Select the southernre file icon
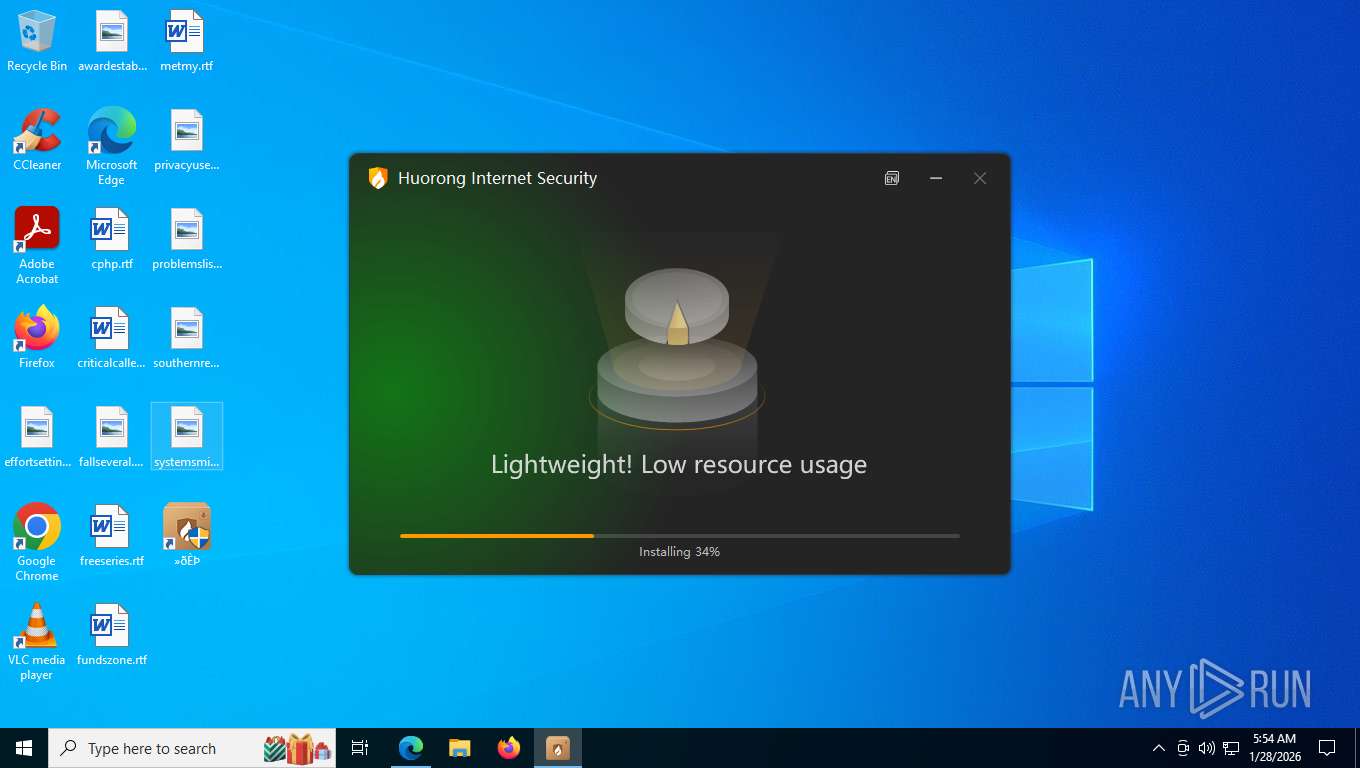Screen dimensions: 1360x768 pos(187,338)
